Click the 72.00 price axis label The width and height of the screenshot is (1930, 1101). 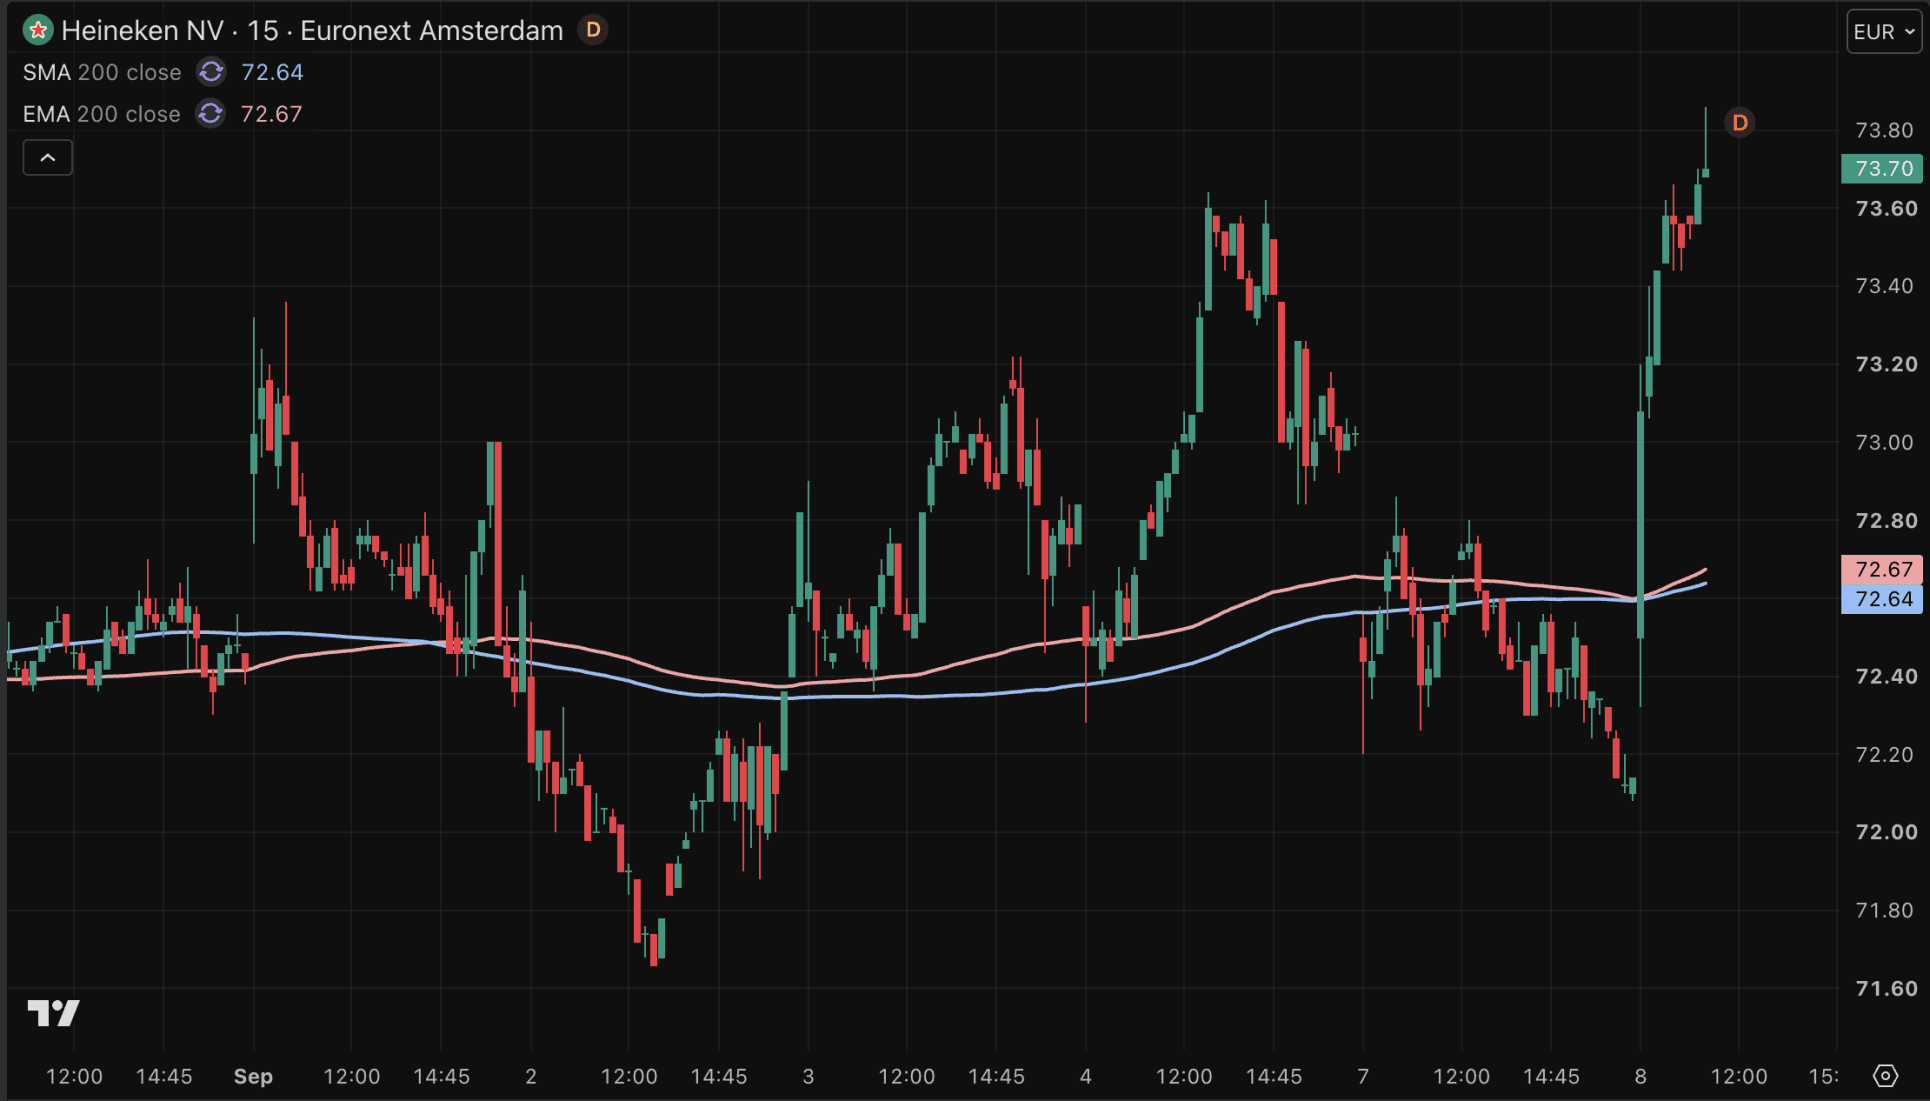click(1886, 832)
